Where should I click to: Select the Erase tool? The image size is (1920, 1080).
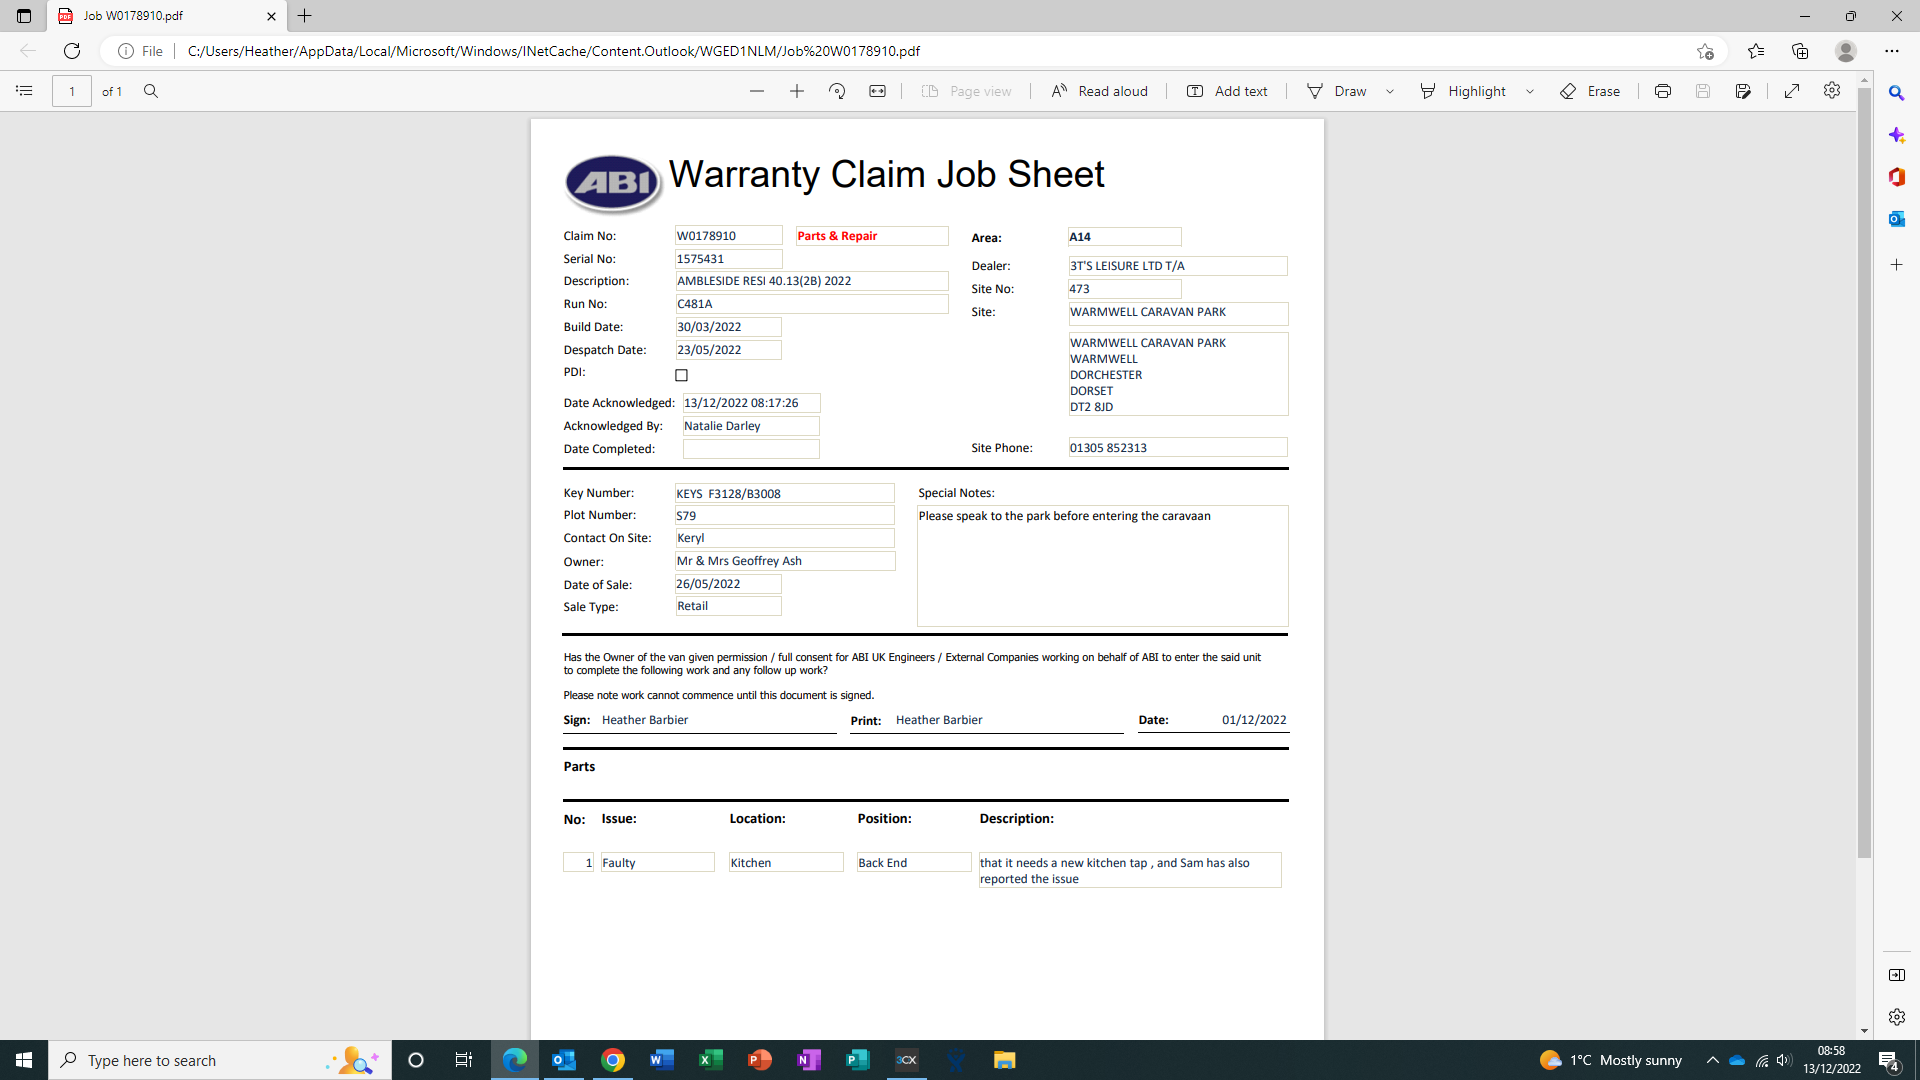point(1590,91)
